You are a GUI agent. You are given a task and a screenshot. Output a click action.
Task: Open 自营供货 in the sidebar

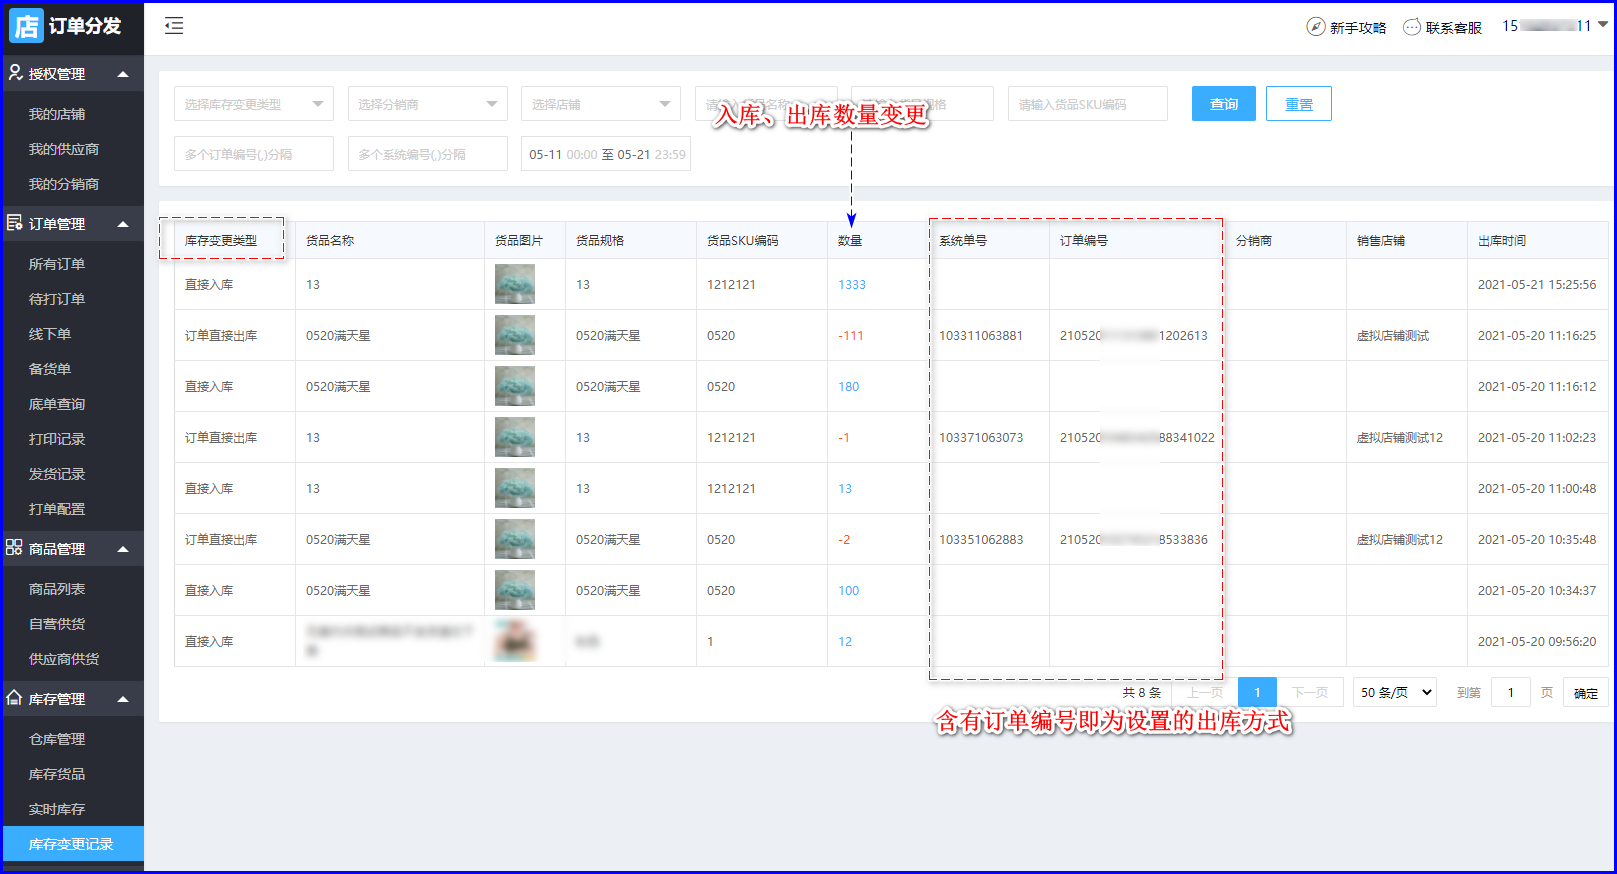tap(57, 624)
